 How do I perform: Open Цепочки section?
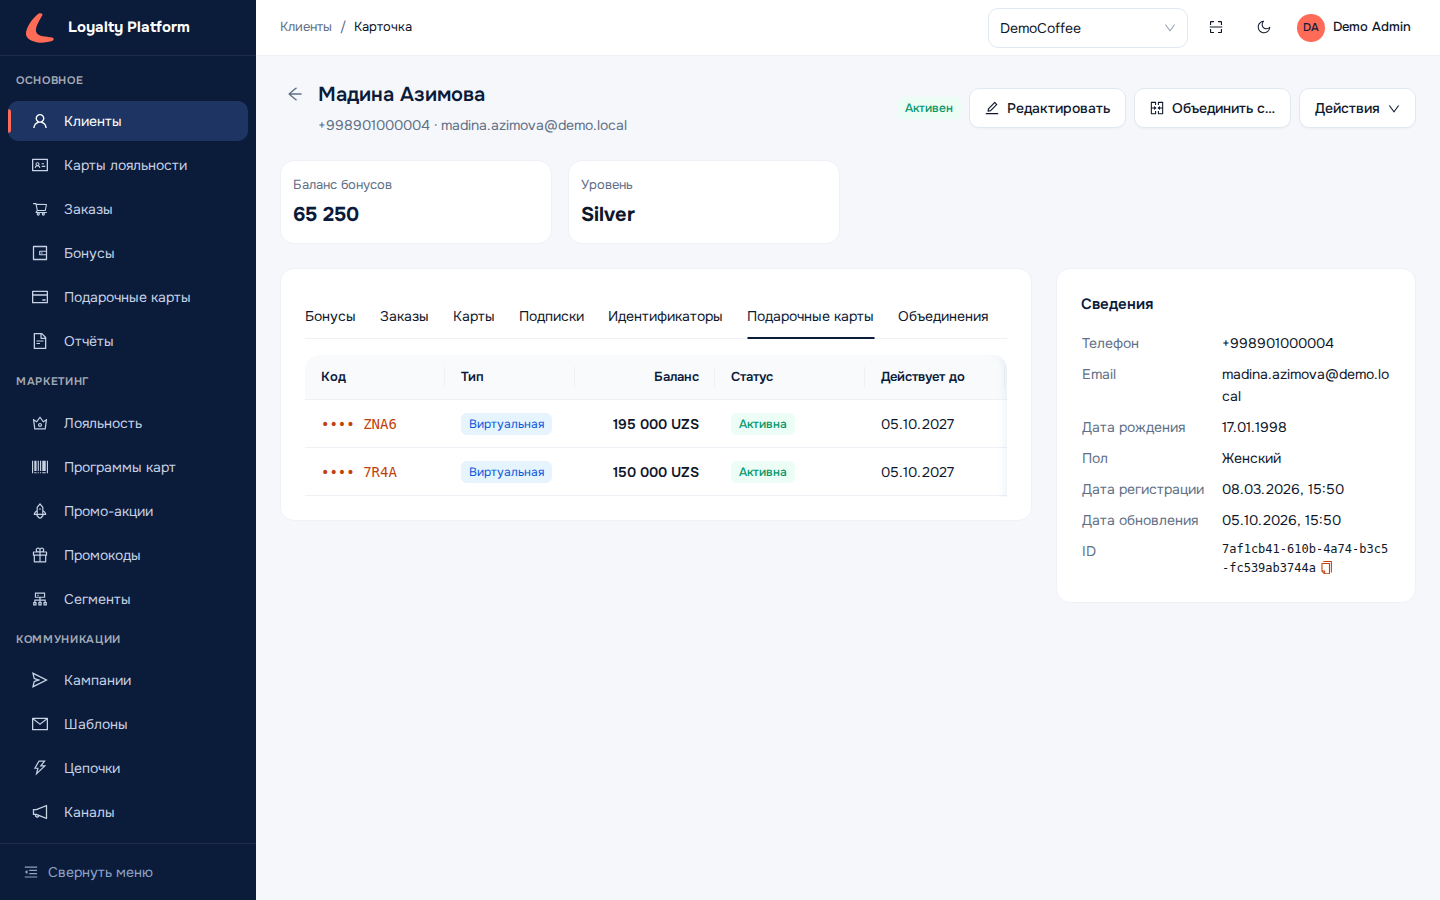[x=128, y=768]
